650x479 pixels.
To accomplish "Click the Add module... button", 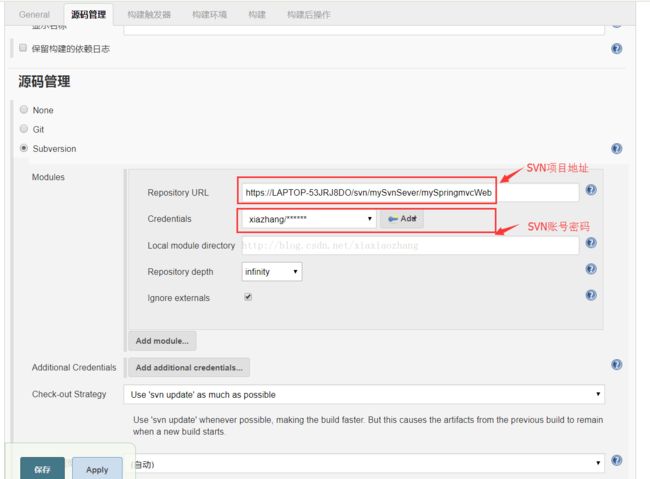I will click(x=162, y=341).
